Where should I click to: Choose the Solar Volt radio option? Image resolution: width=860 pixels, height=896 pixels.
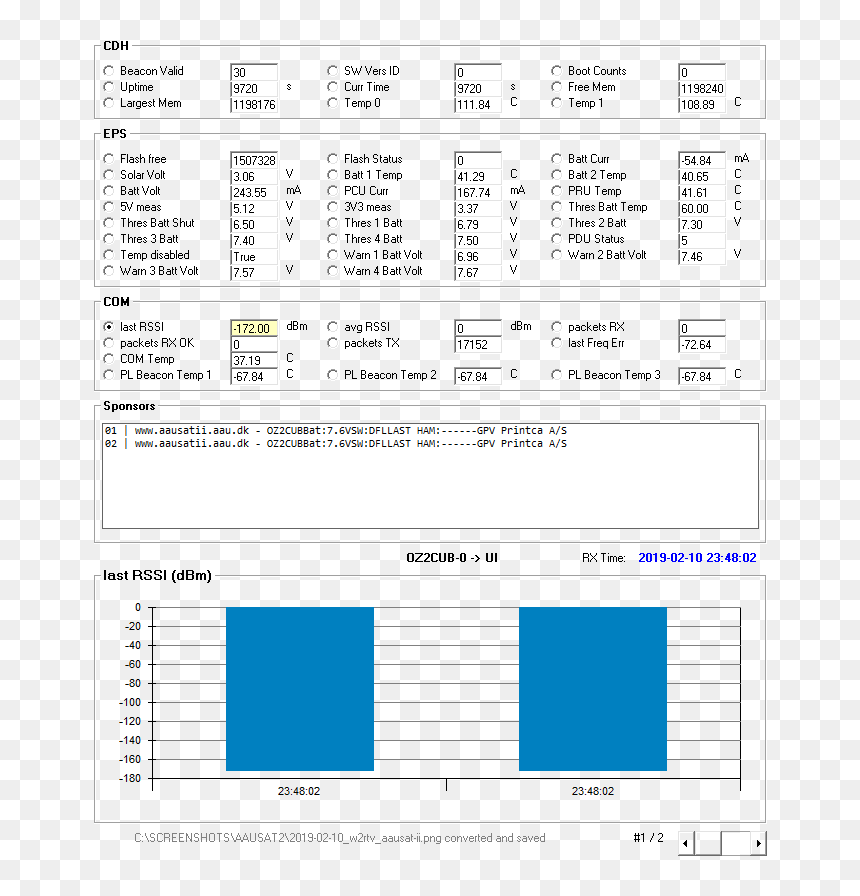[109, 175]
